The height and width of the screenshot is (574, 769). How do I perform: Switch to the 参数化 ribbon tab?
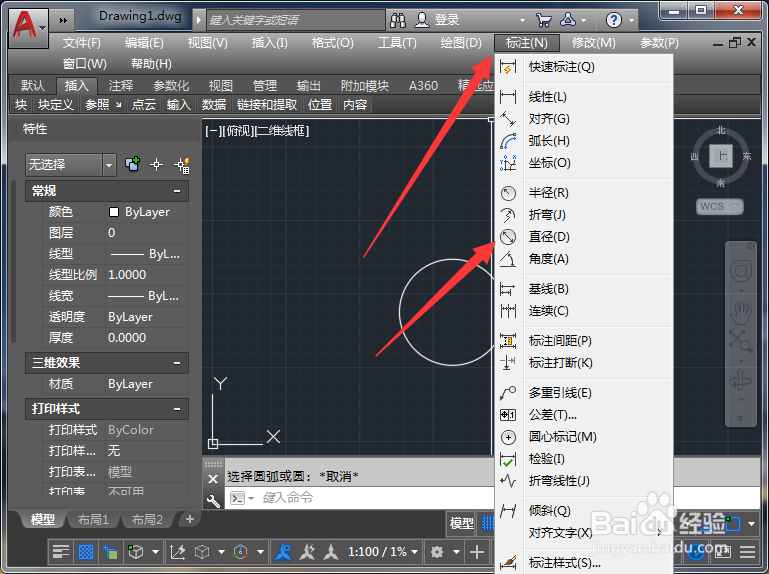[171, 86]
